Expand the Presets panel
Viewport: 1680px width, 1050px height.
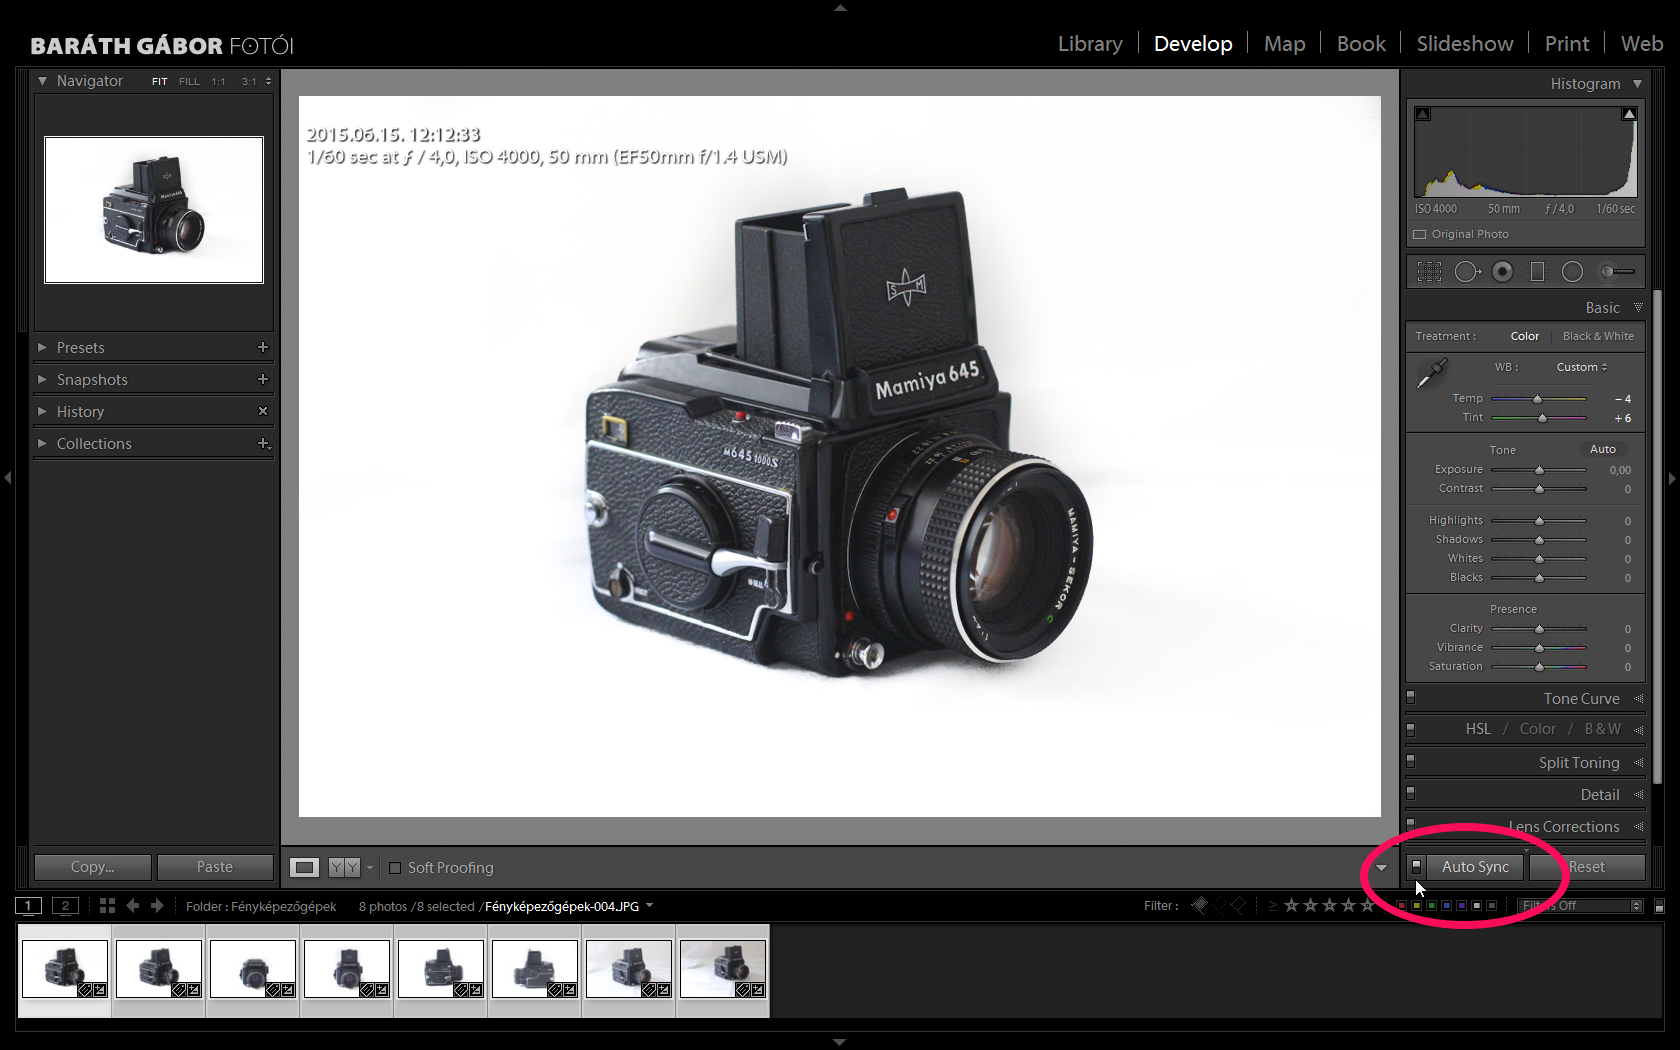tap(42, 347)
